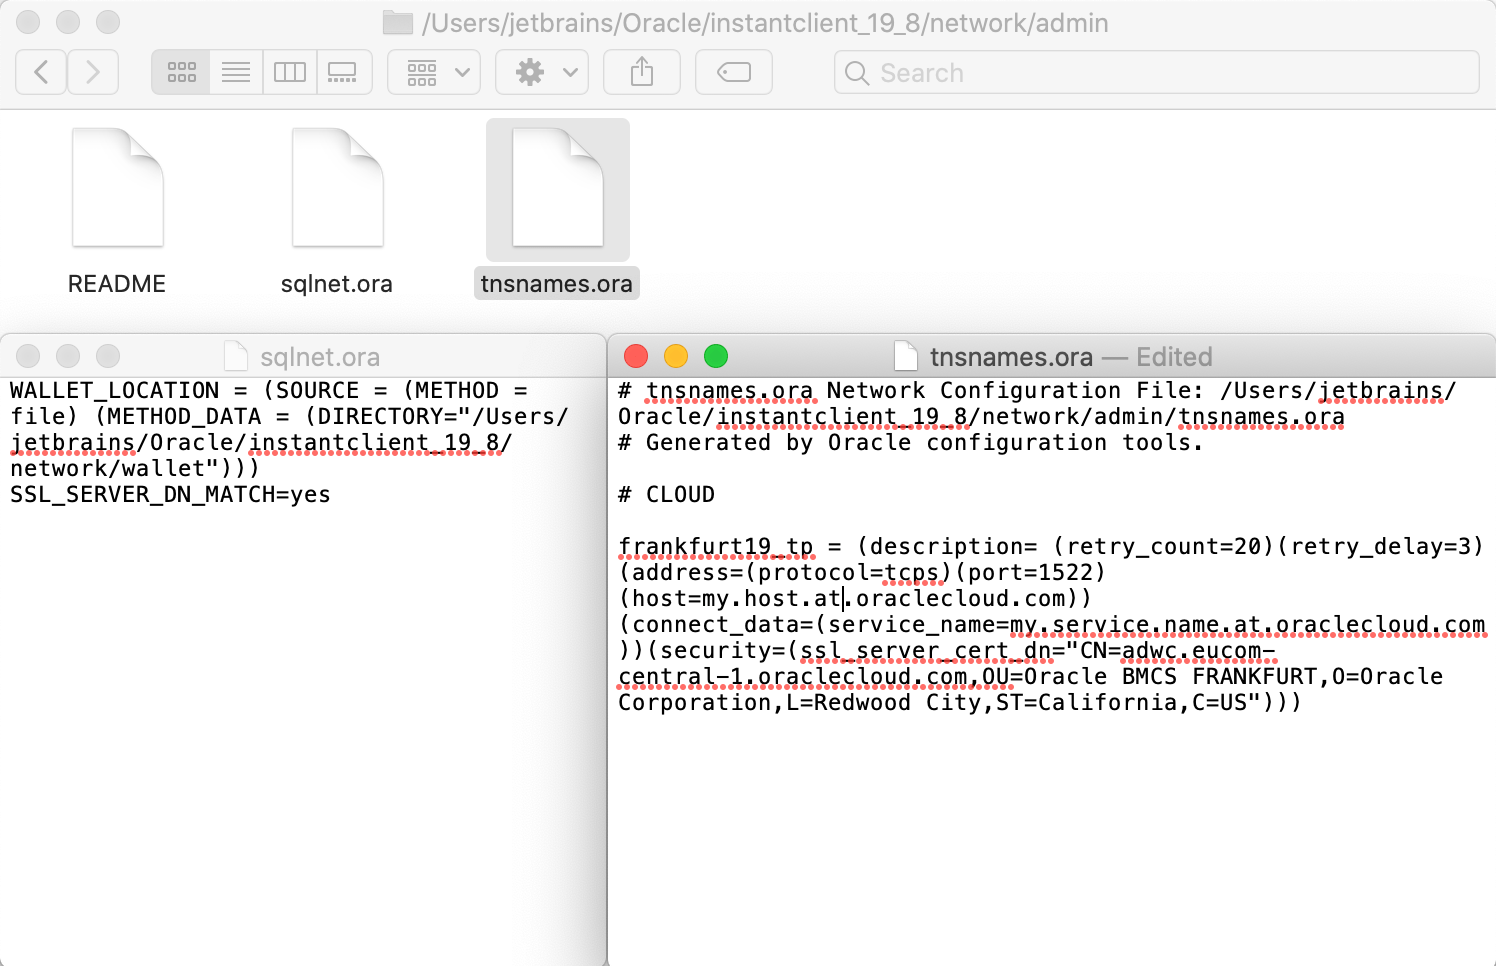This screenshot has height=966, width=1496.
Task: Switch Finder to list view
Action: pos(236,72)
